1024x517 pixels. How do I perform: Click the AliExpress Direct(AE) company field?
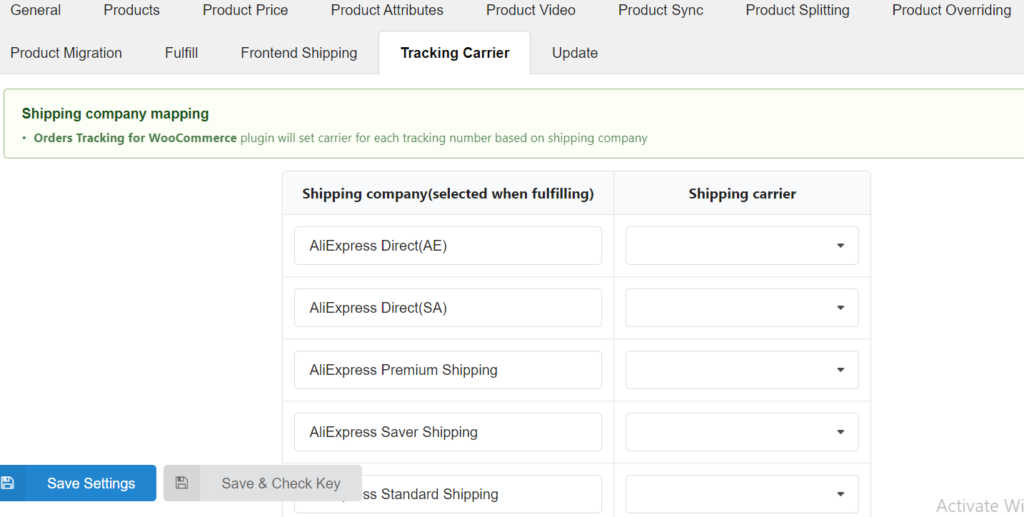[x=447, y=245]
